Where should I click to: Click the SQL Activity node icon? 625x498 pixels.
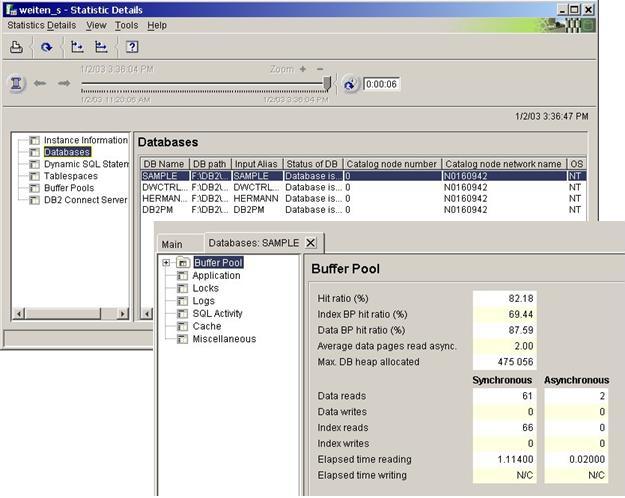click(x=182, y=313)
